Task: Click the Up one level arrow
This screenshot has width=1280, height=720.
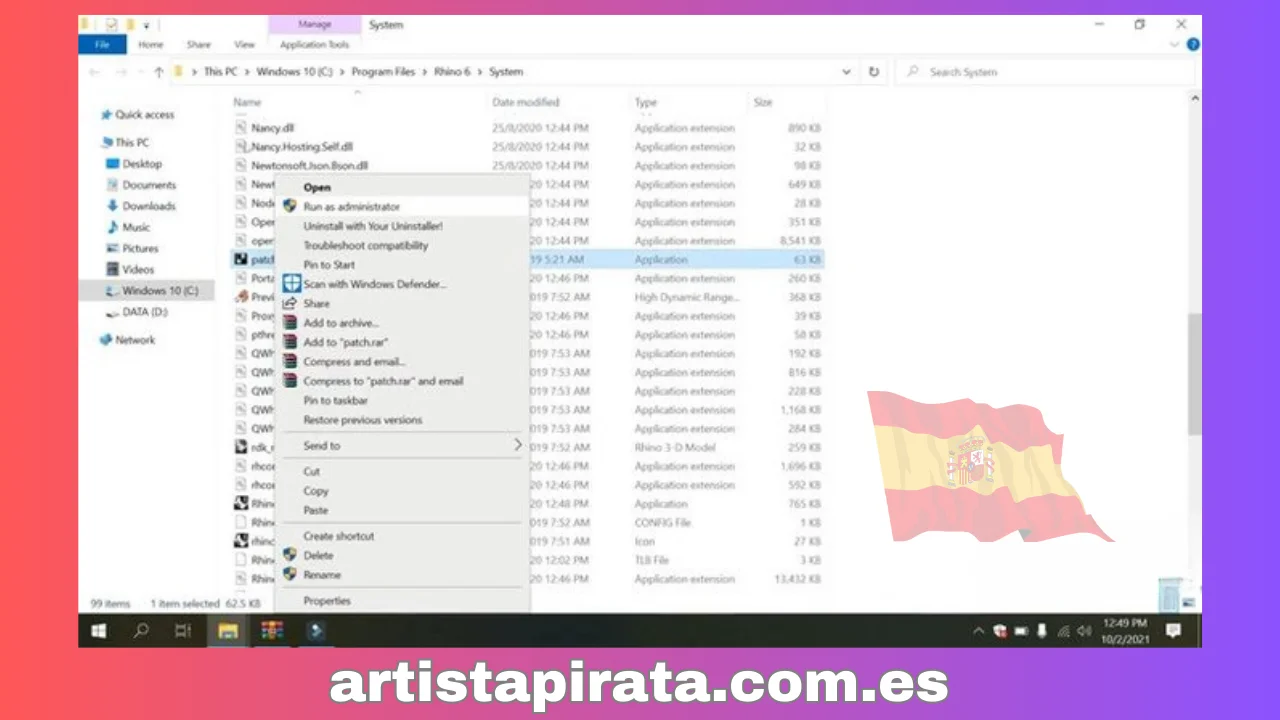Action: (x=159, y=72)
